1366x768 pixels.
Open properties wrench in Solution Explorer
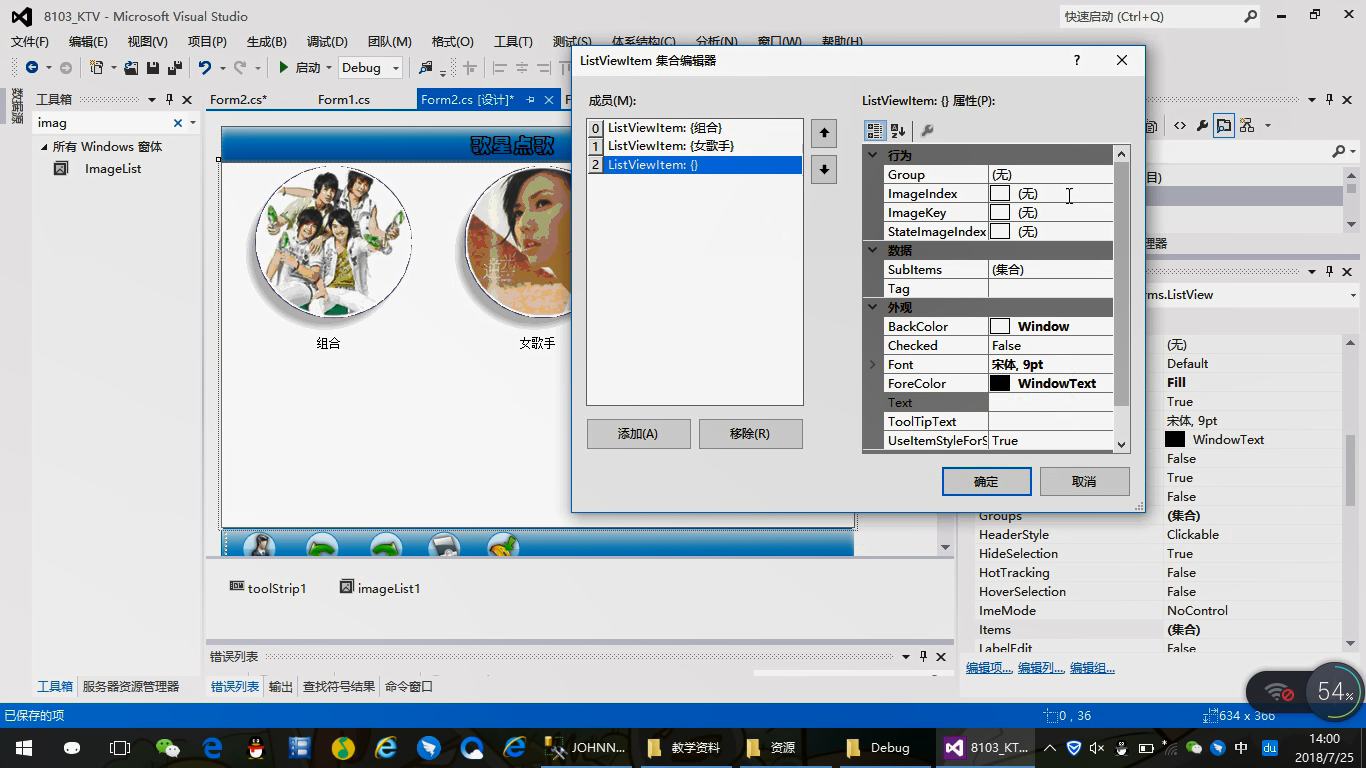1202,126
